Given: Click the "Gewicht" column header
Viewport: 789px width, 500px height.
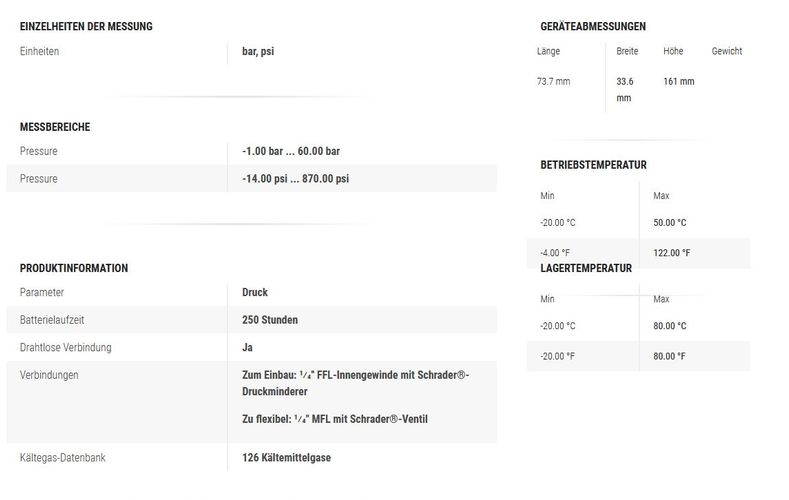Looking at the screenshot, I should [727, 51].
